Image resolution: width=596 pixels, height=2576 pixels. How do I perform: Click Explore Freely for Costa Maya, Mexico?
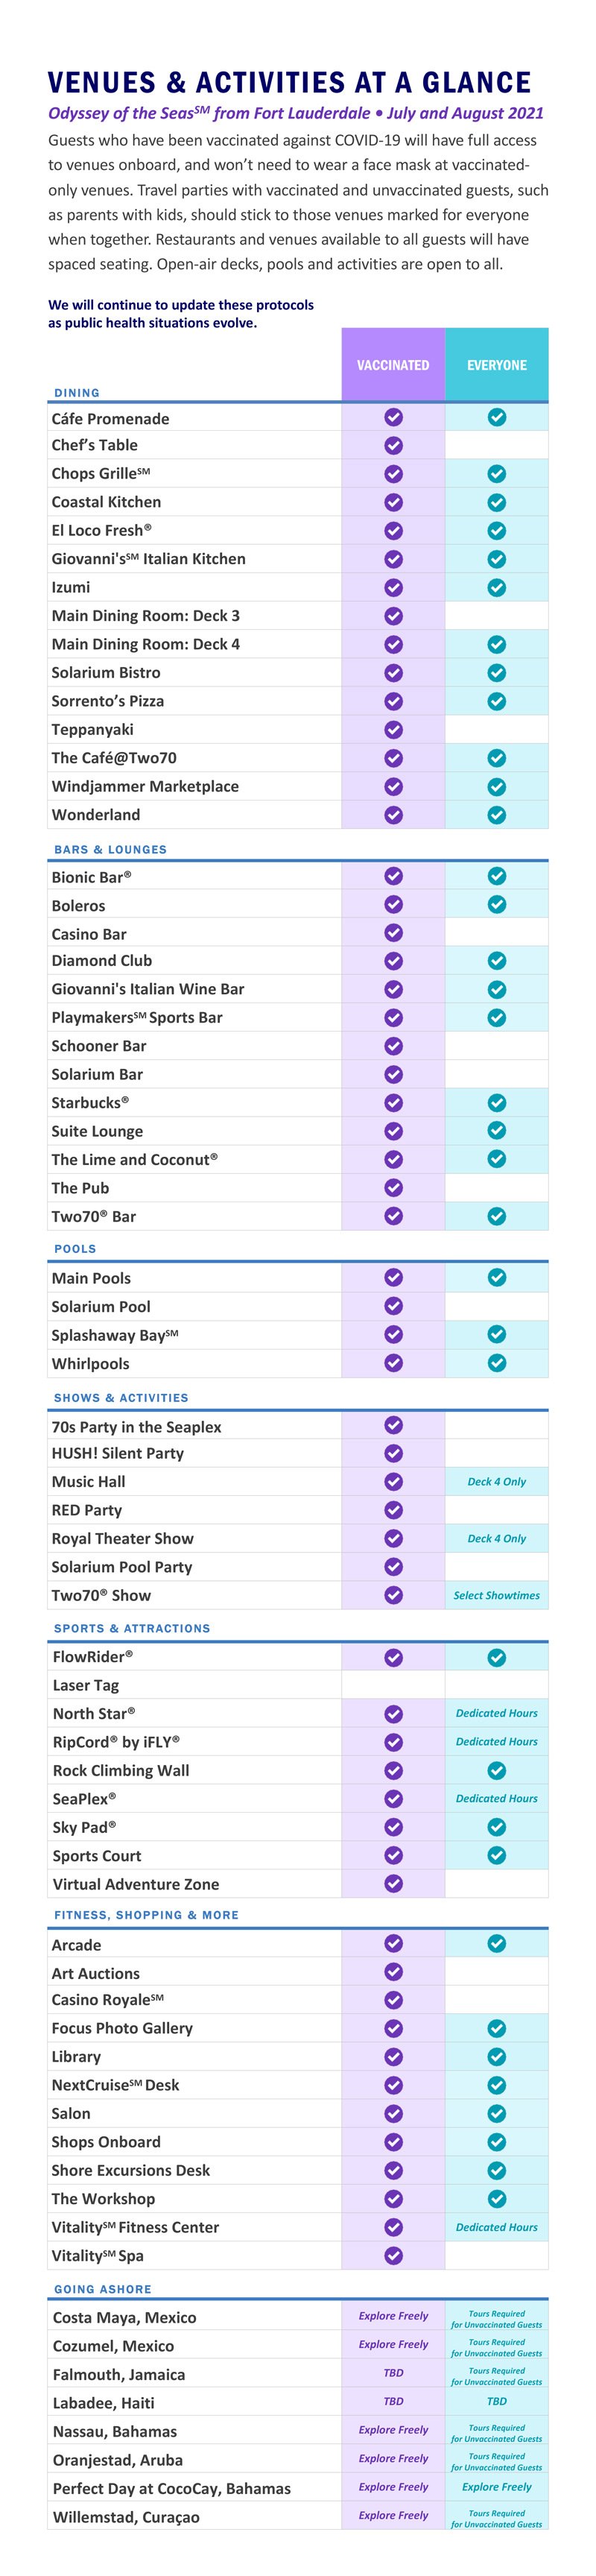[393, 2316]
